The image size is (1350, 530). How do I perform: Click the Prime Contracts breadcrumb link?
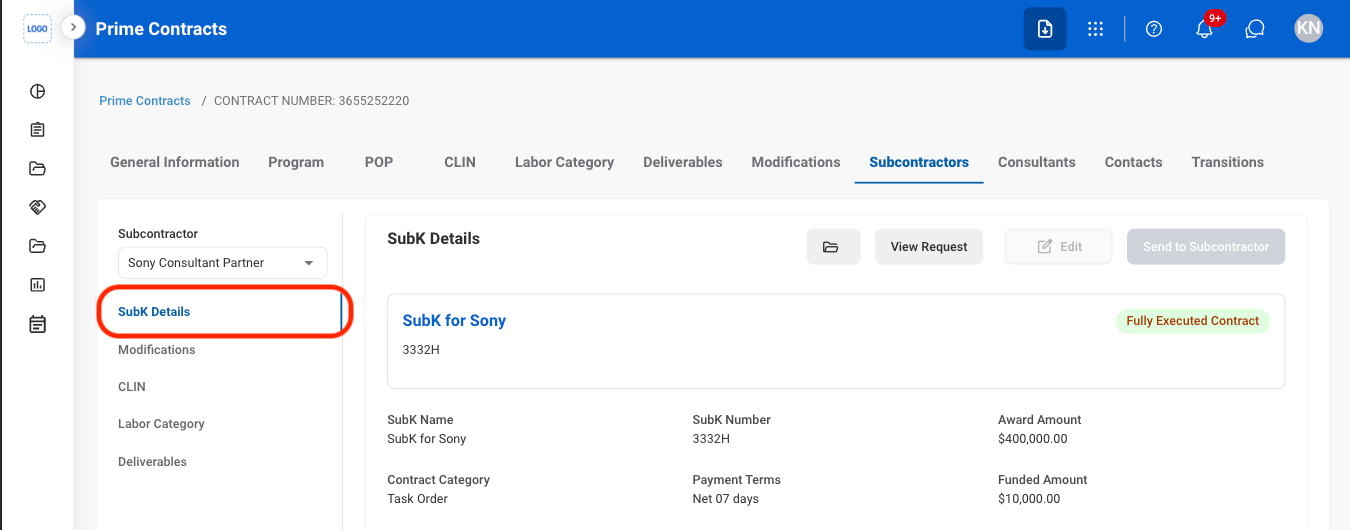[x=145, y=101]
